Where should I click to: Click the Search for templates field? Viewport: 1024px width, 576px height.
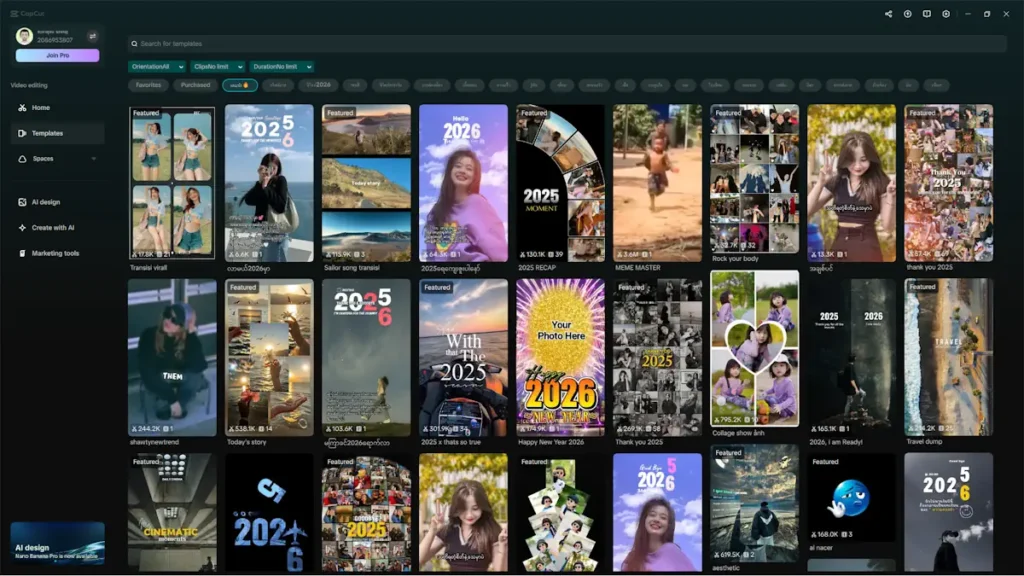pyautogui.click(x=567, y=44)
